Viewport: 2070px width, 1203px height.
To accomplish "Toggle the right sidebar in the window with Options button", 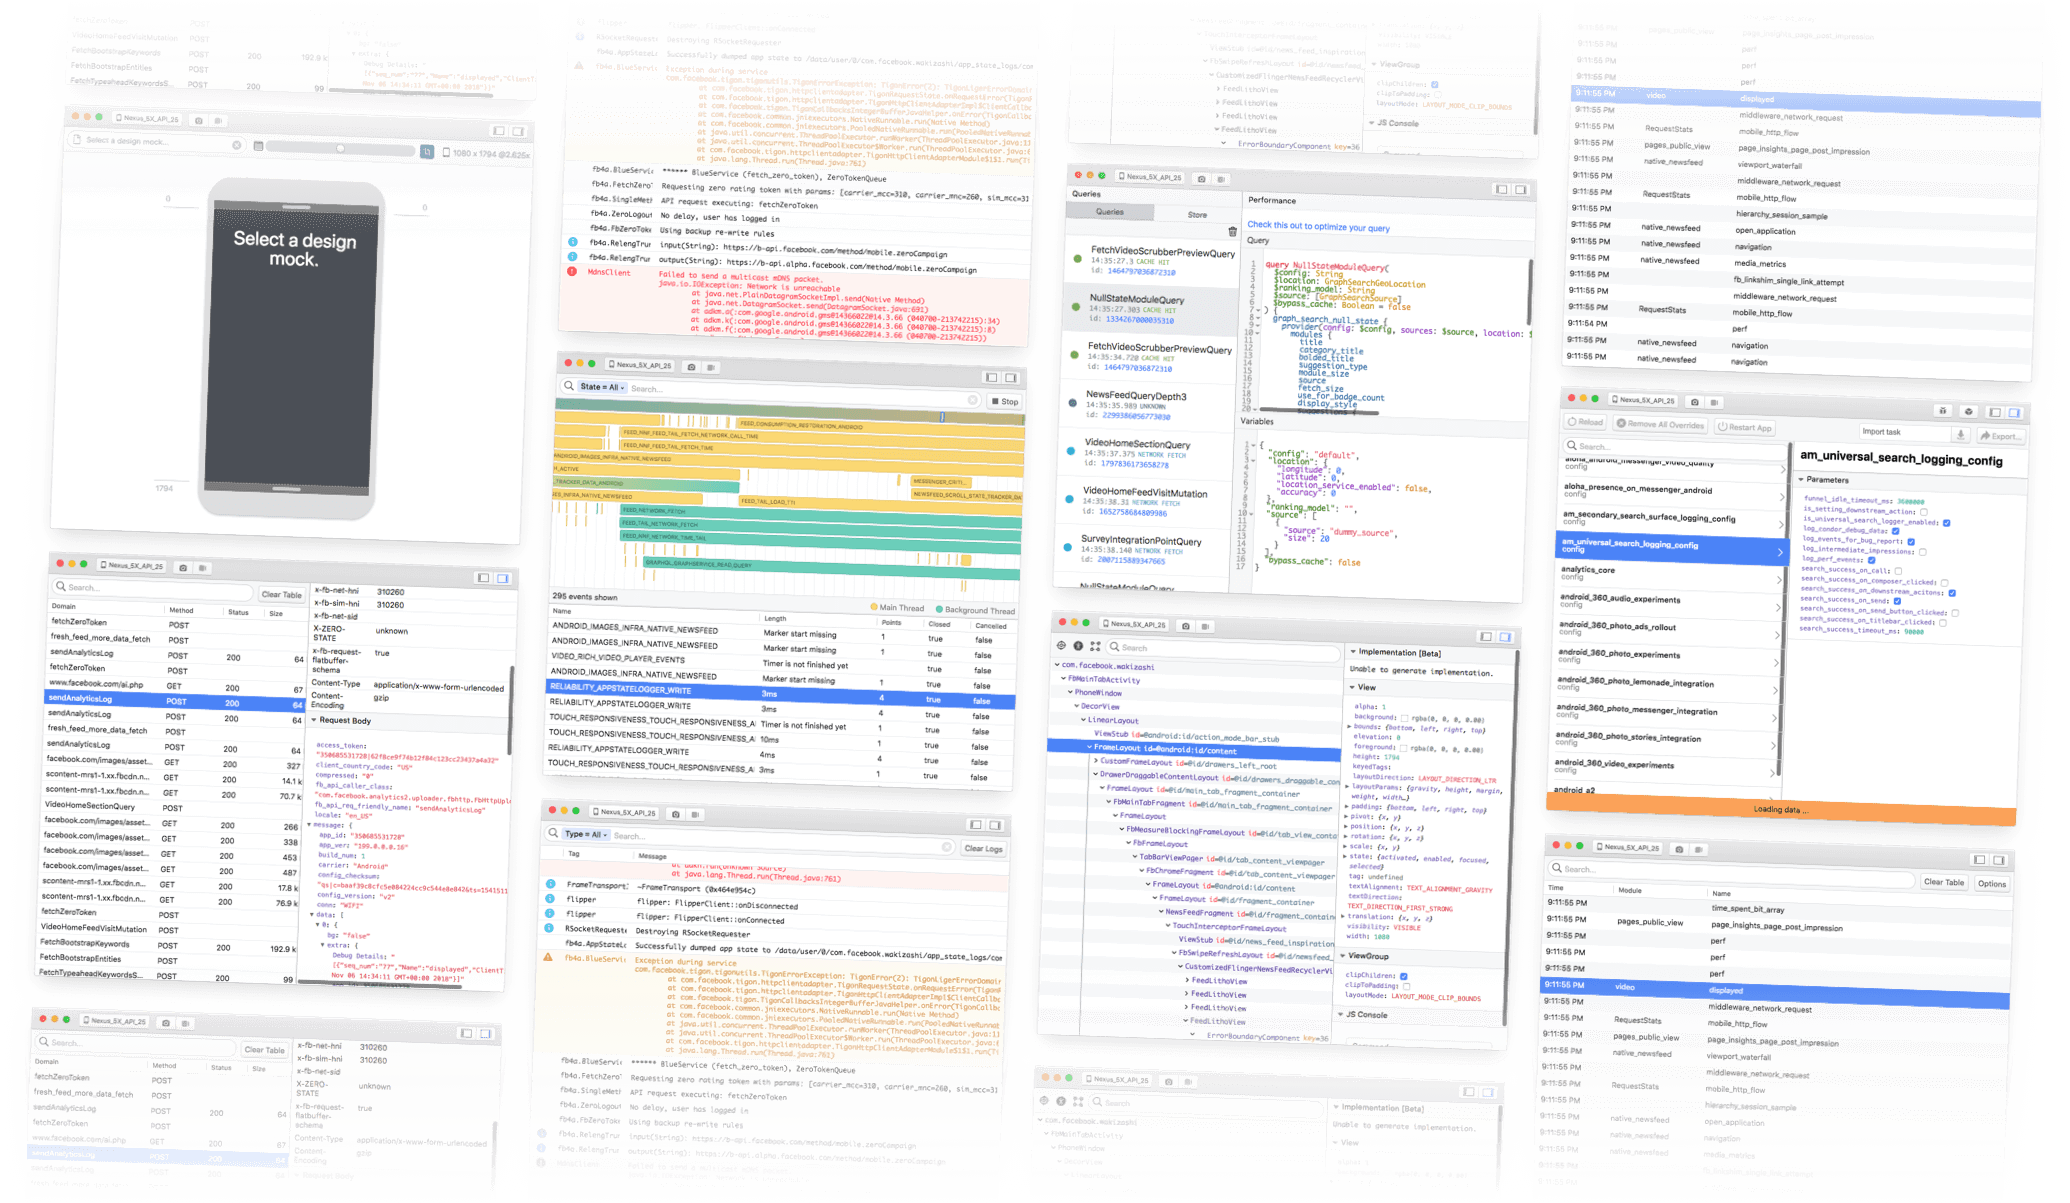I will pyautogui.click(x=1998, y=860).
